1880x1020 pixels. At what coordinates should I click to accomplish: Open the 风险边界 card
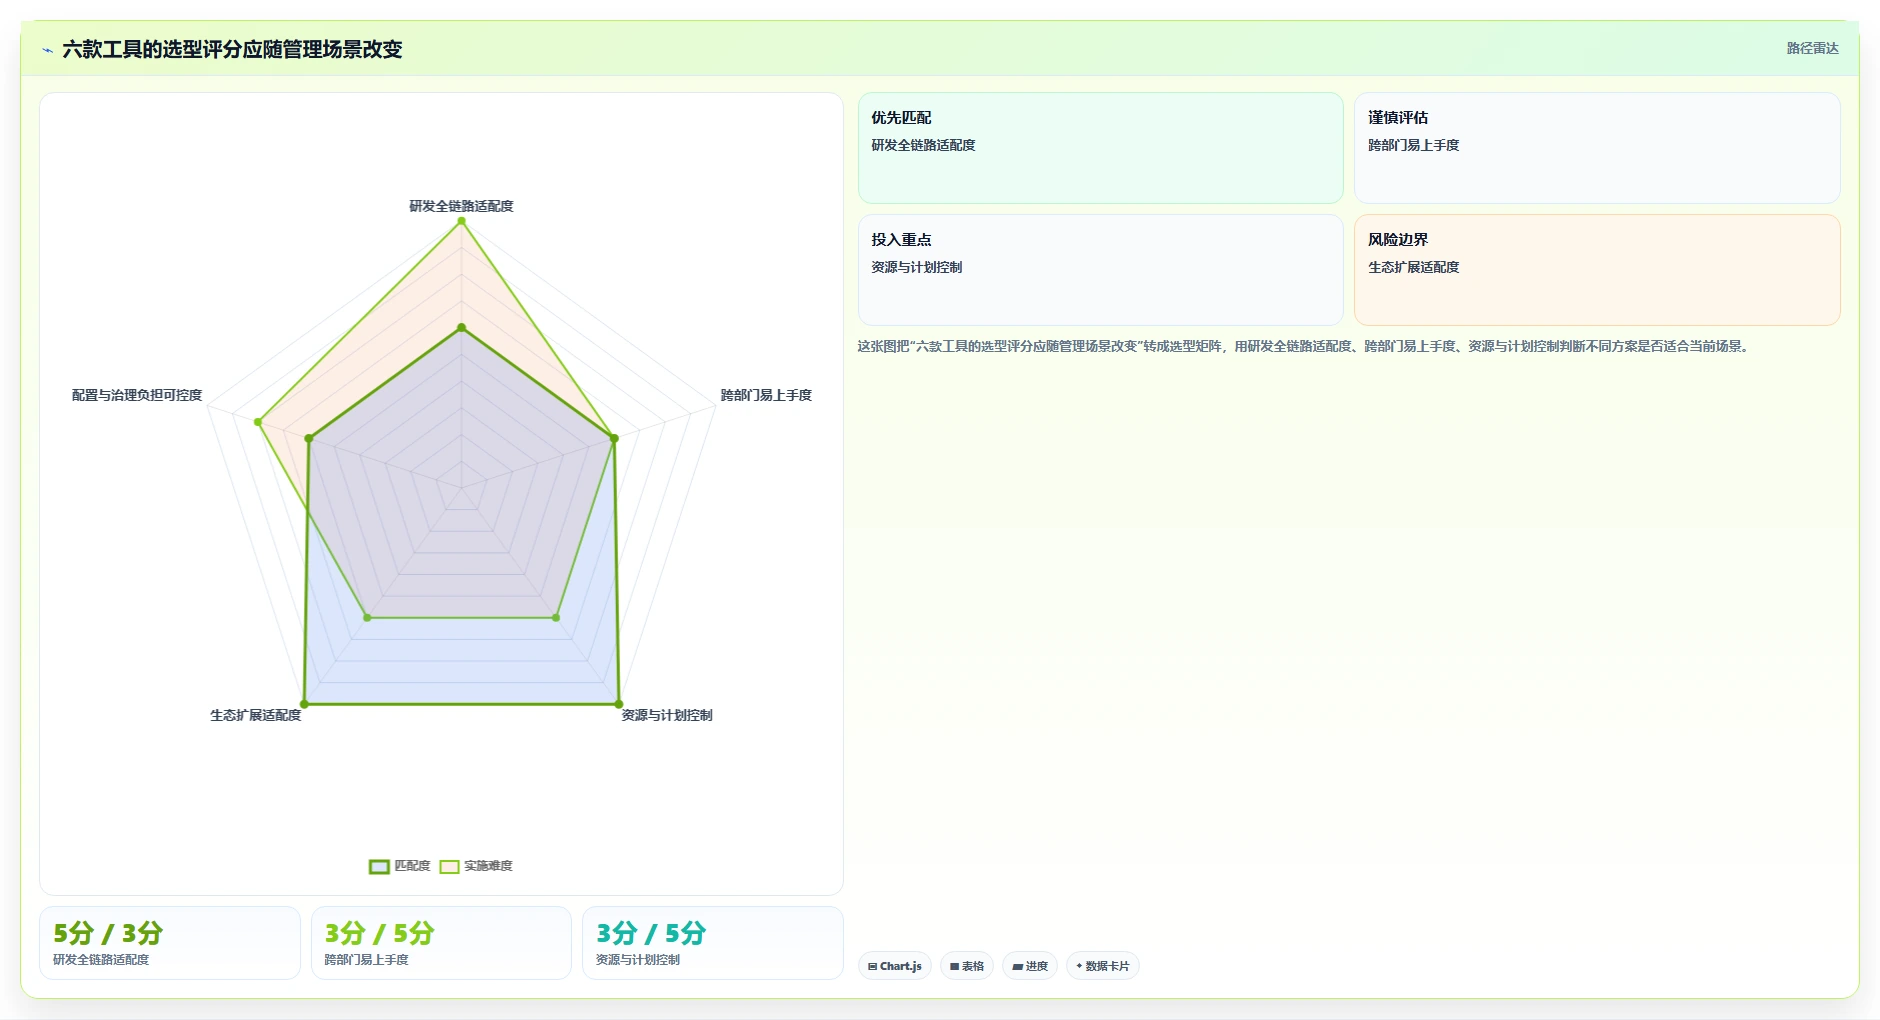1597,270
